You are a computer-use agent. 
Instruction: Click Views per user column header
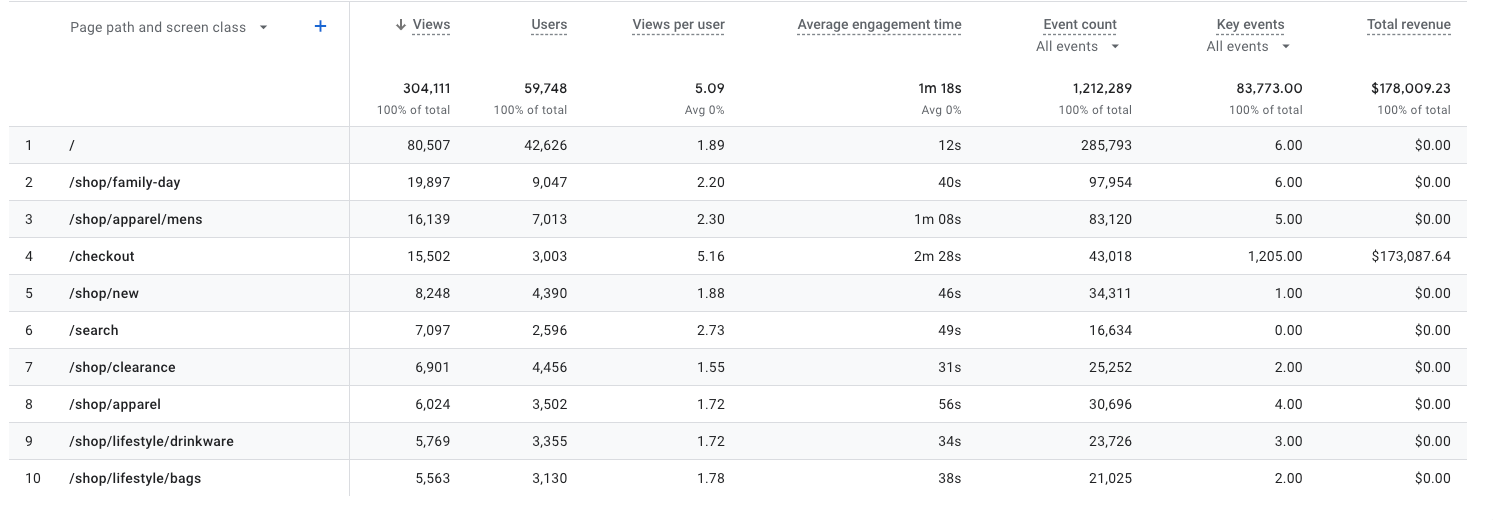tap(678, 25)
